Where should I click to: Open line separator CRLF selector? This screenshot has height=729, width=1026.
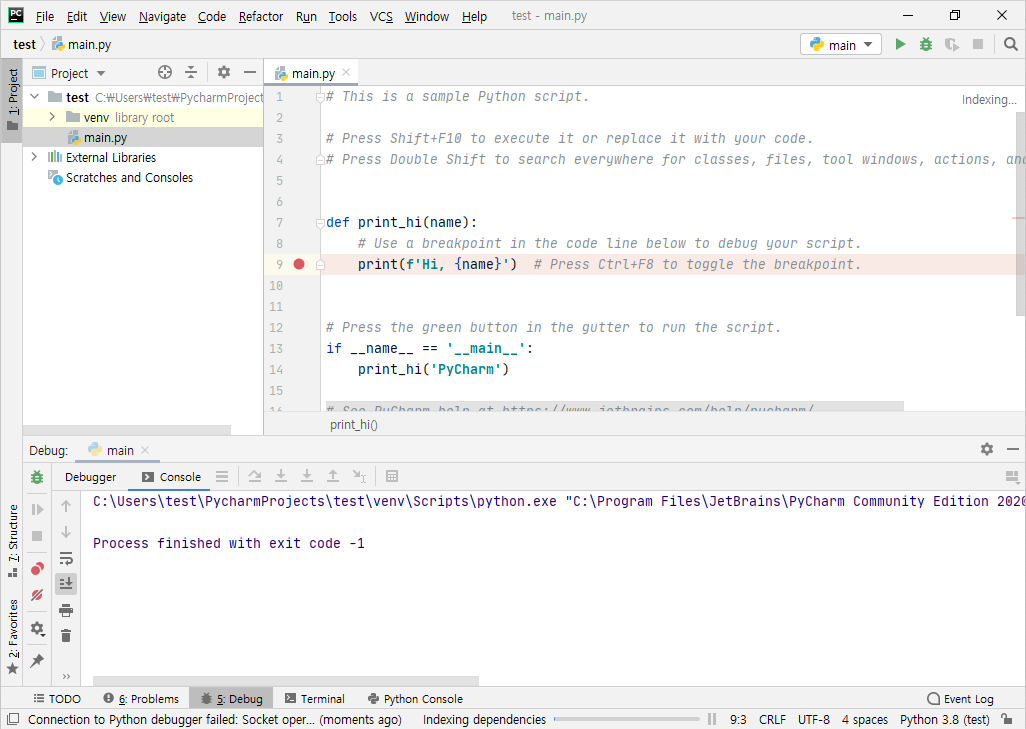[772, 719]
